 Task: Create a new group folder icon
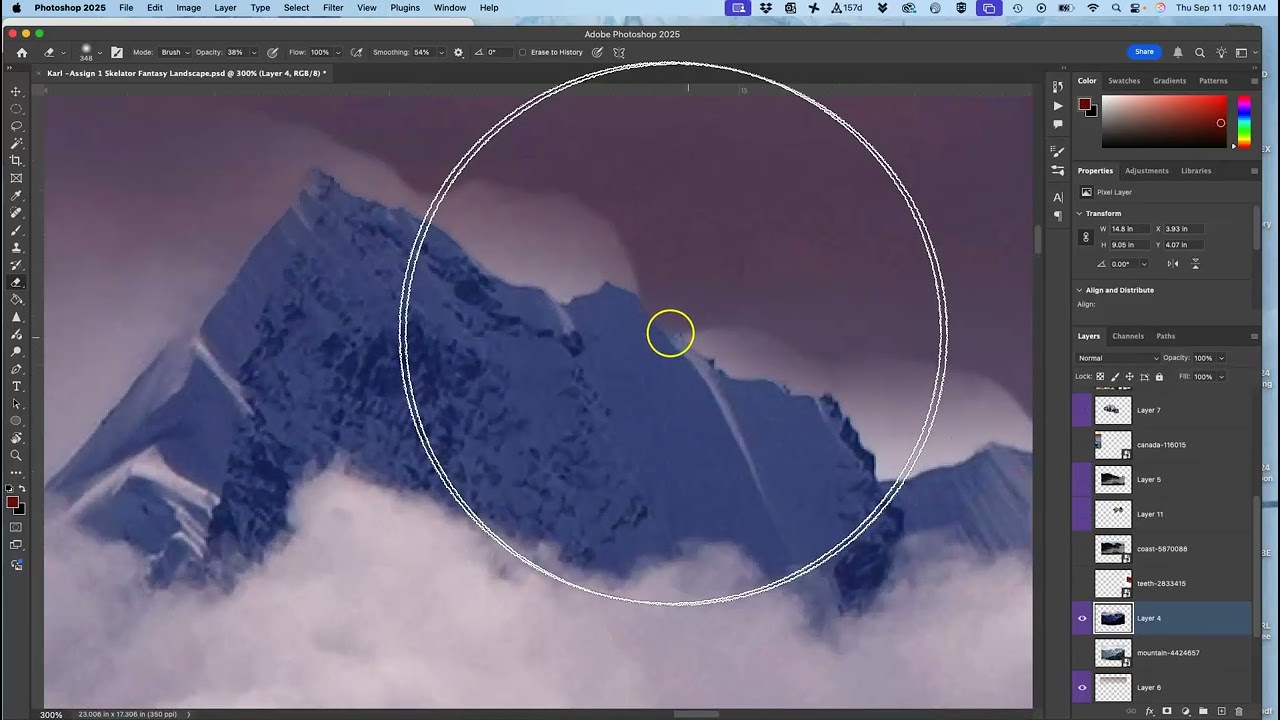click(1203, 711)
